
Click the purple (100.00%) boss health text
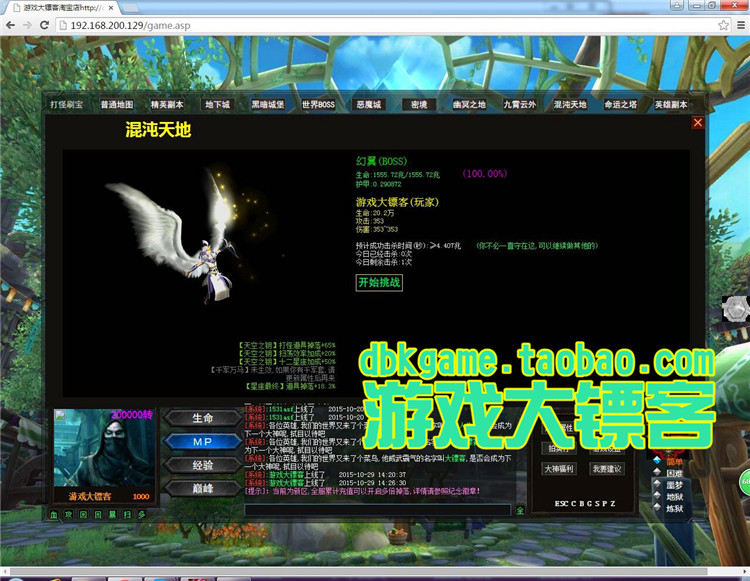[x=485, y=174]
